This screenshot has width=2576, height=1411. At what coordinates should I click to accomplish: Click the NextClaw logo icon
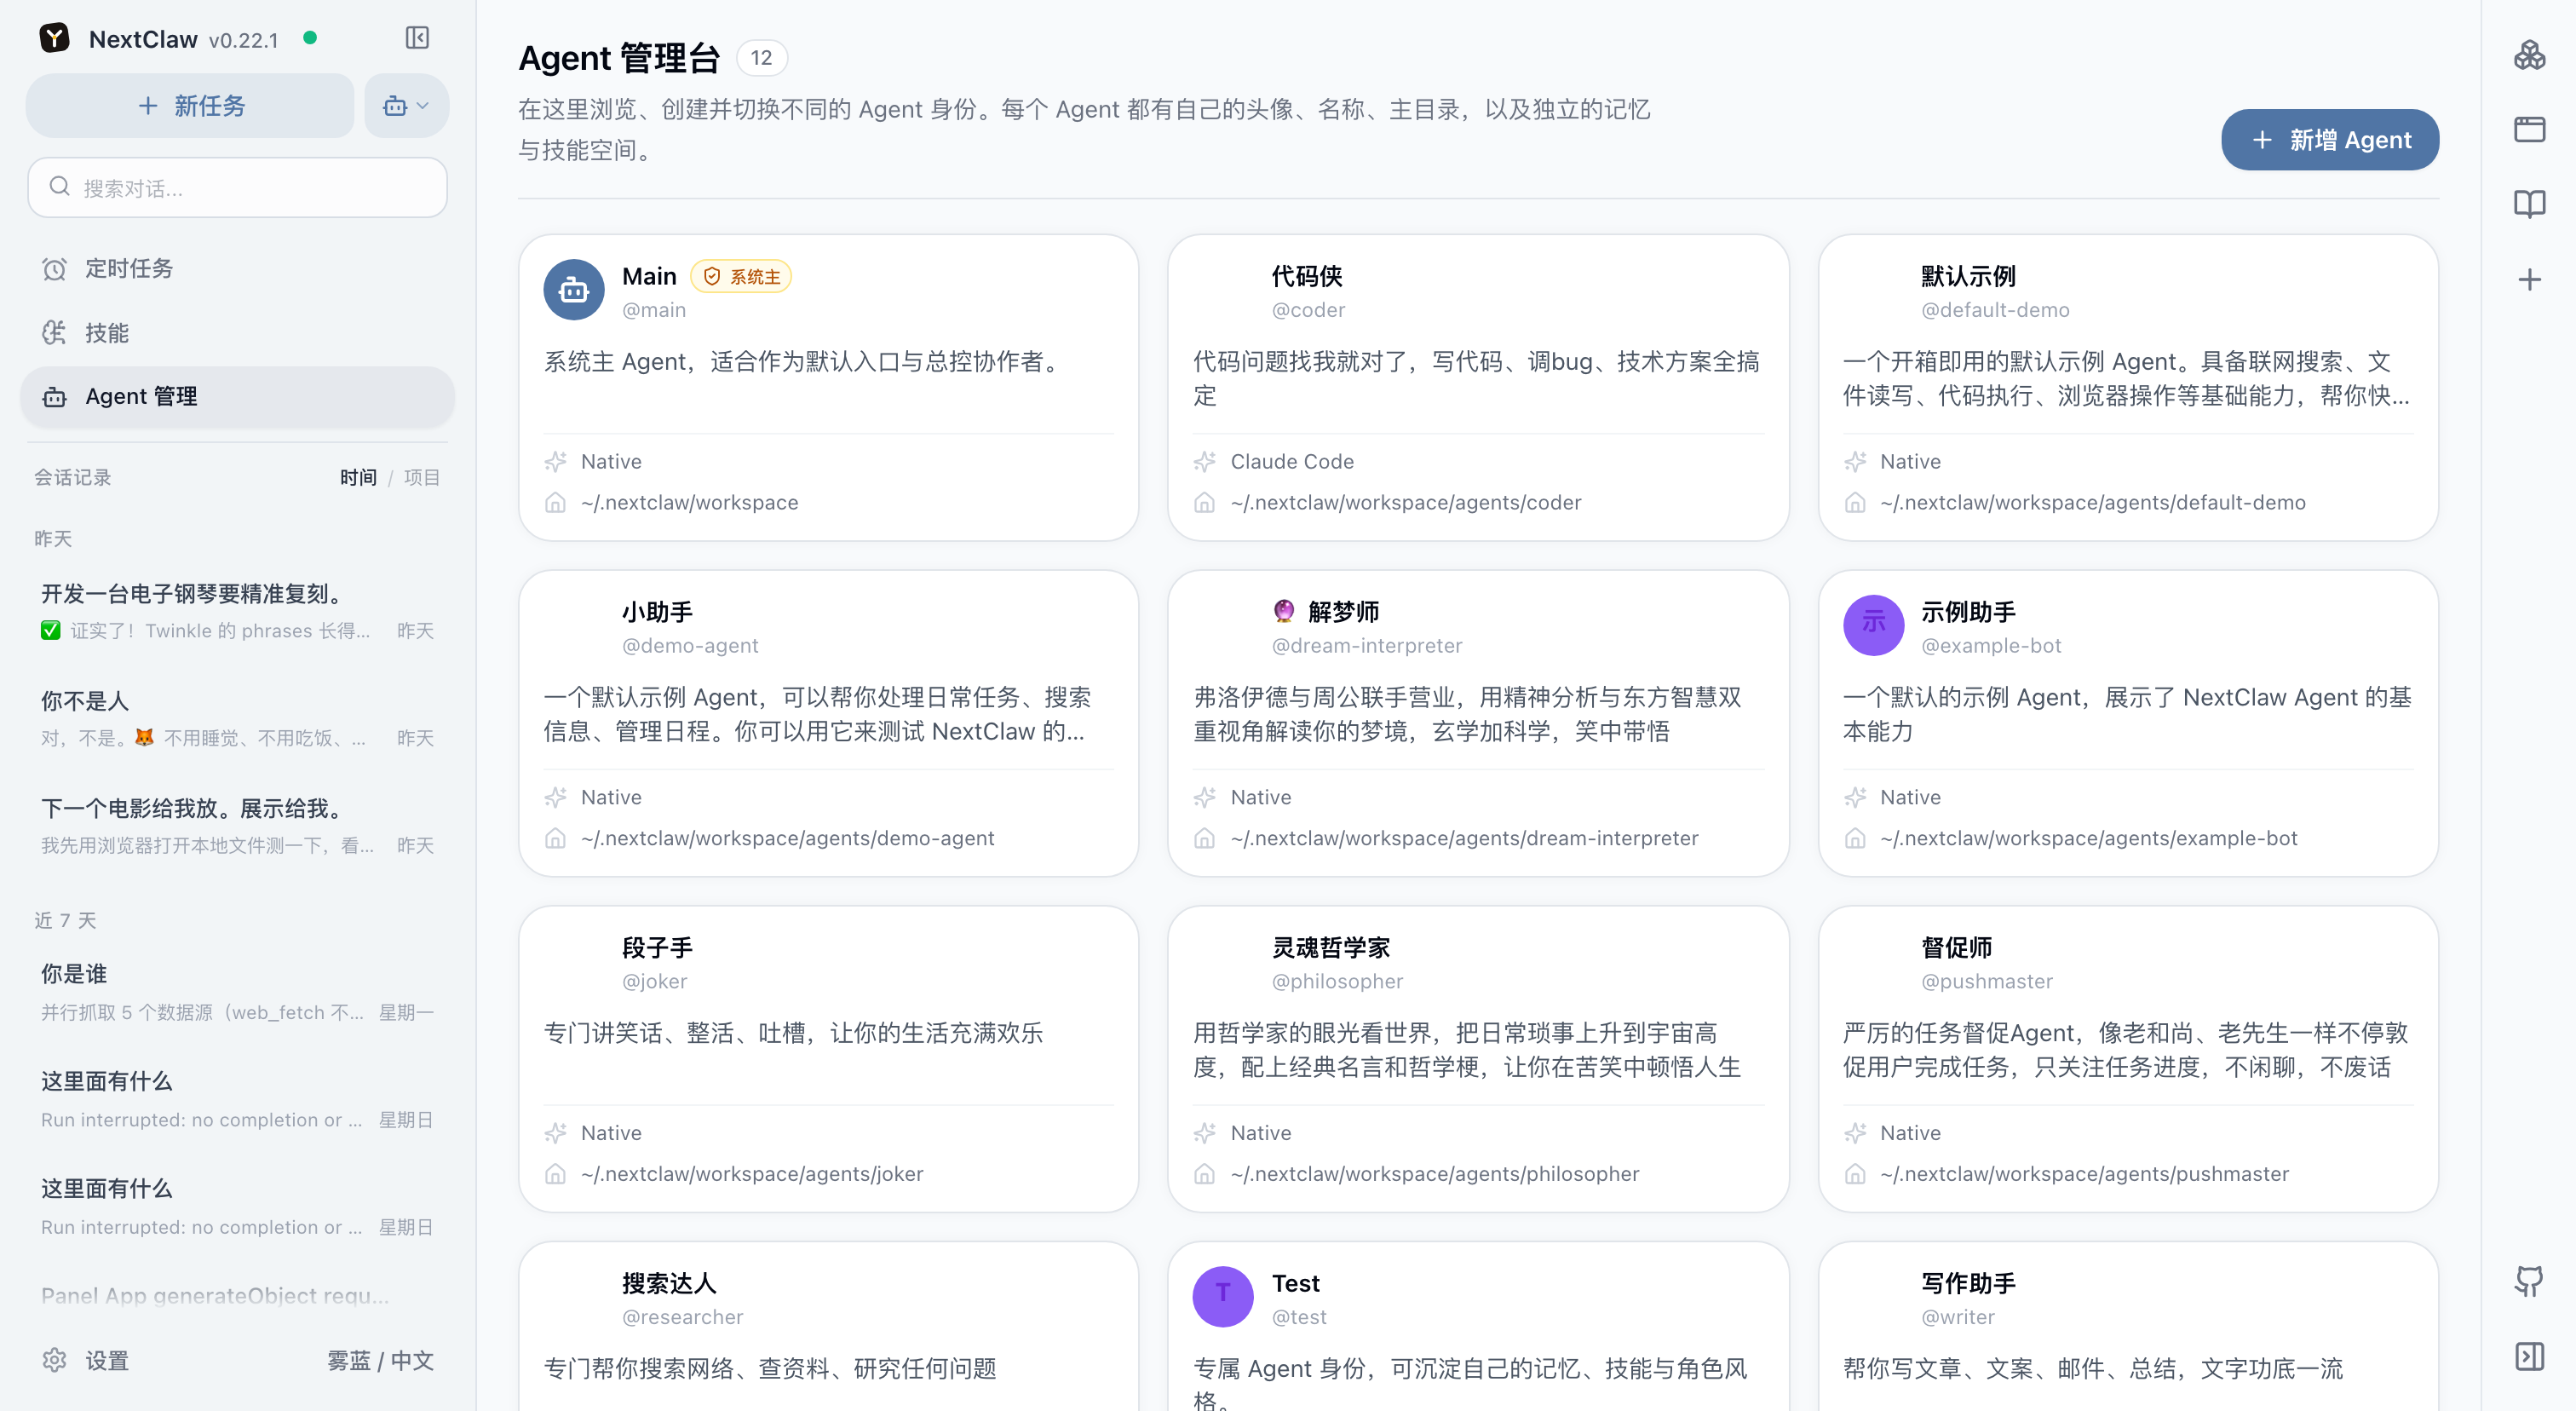point(54,39)
